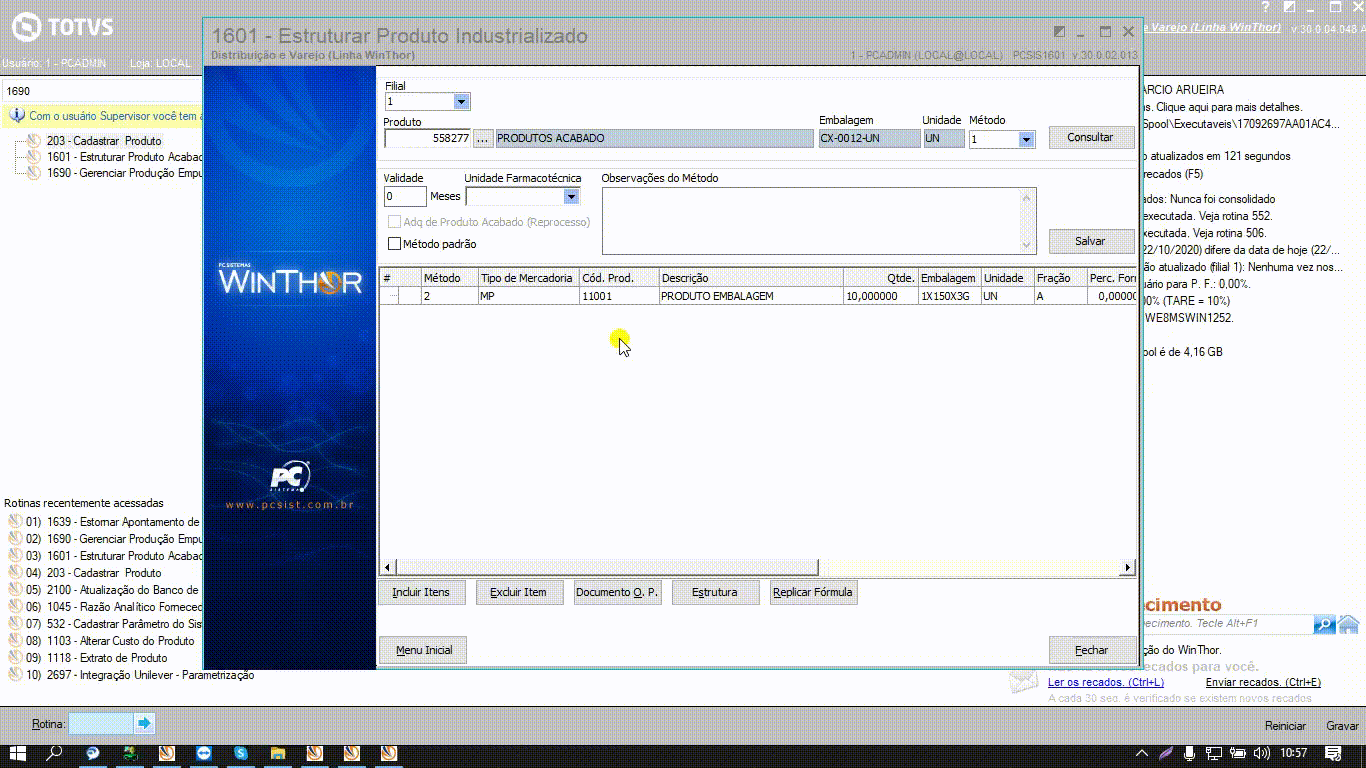Click the Validade months field

pyautogui.click(x=405, y=196)
